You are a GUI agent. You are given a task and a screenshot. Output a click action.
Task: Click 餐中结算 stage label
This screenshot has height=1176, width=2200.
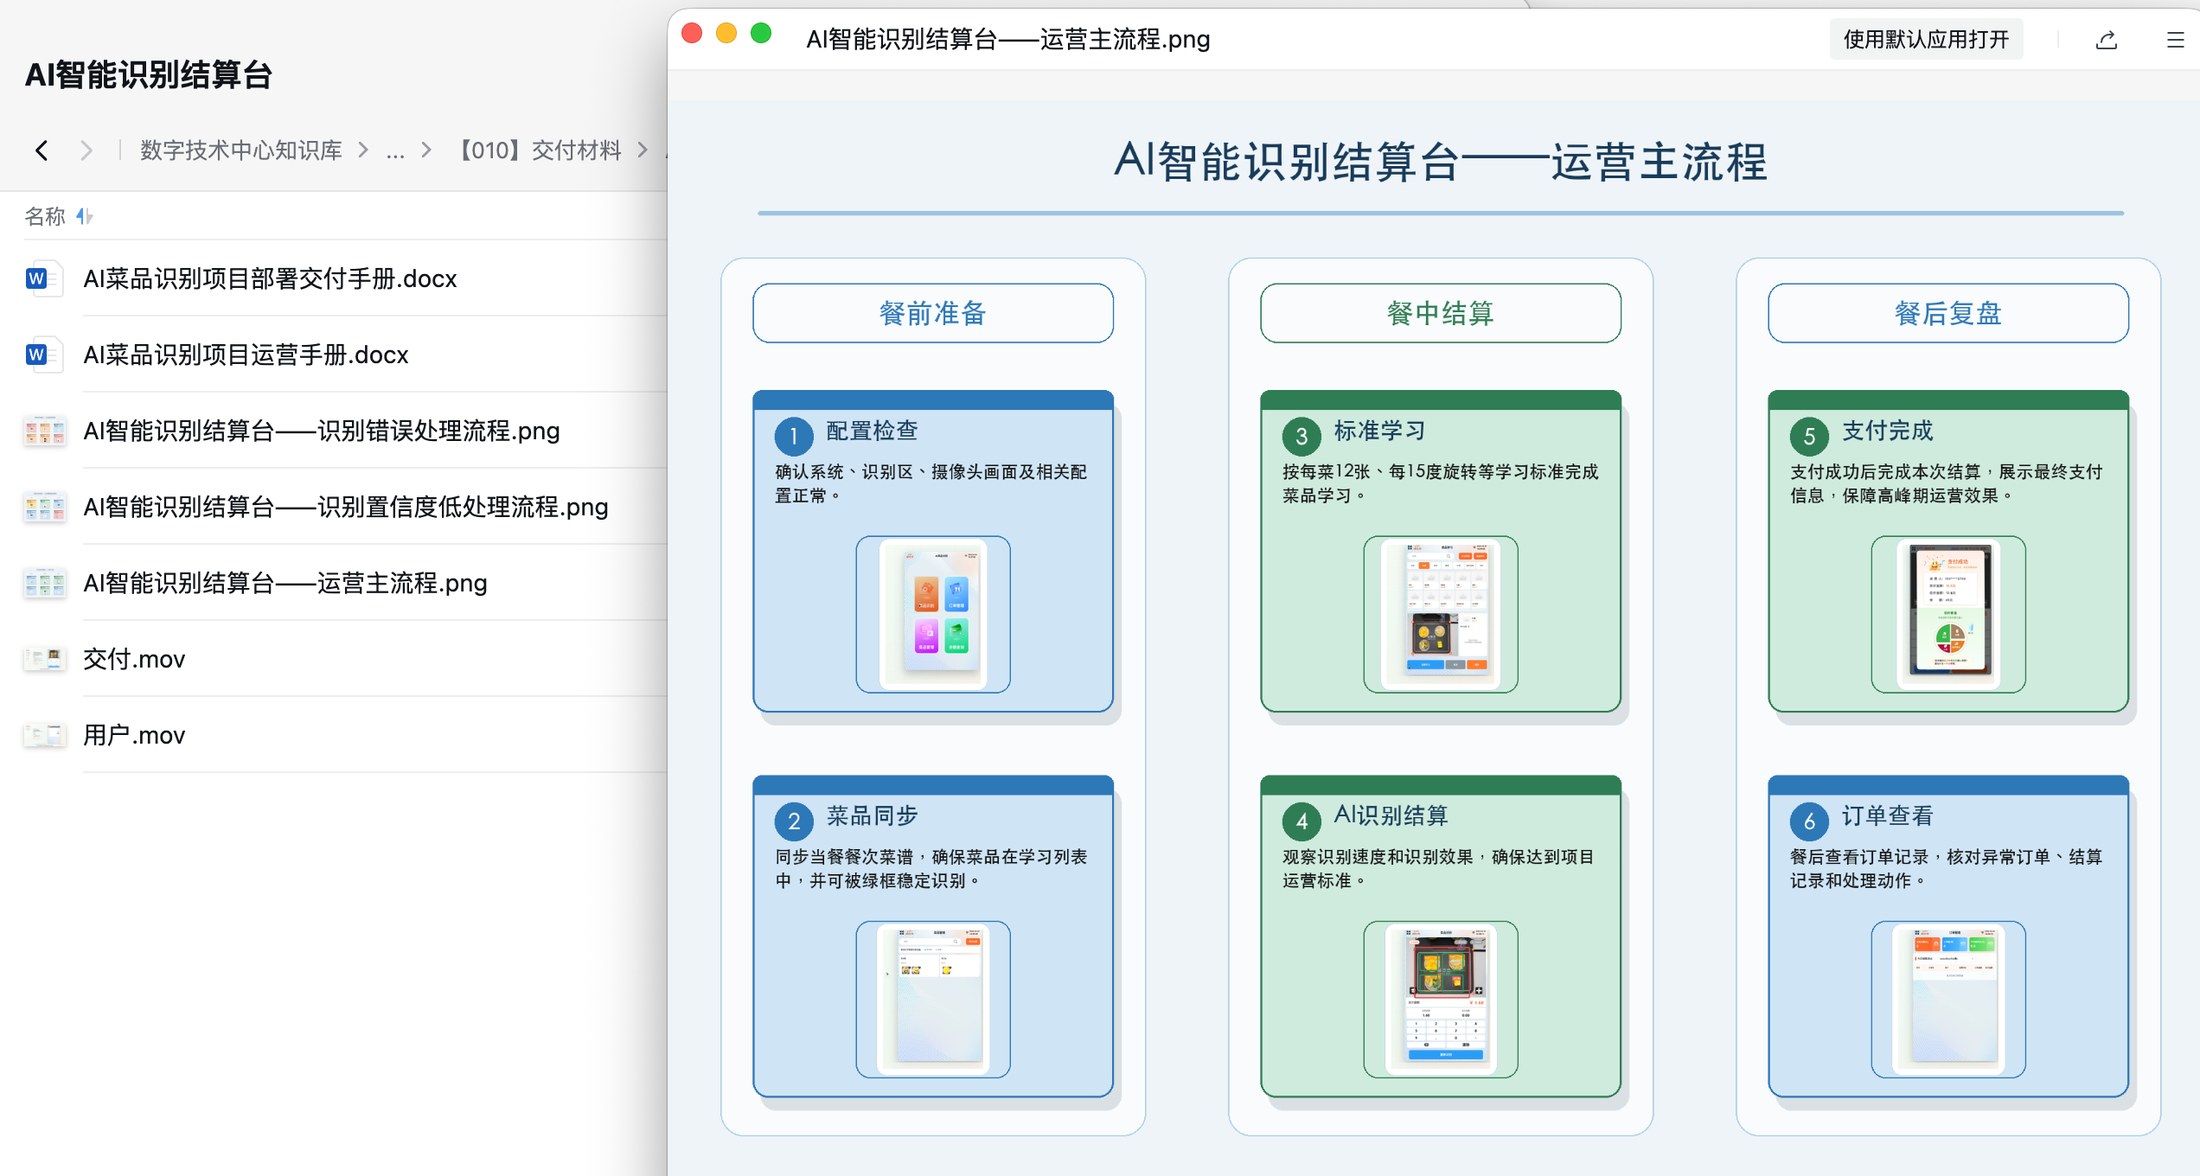click(x=1440, y=313)
